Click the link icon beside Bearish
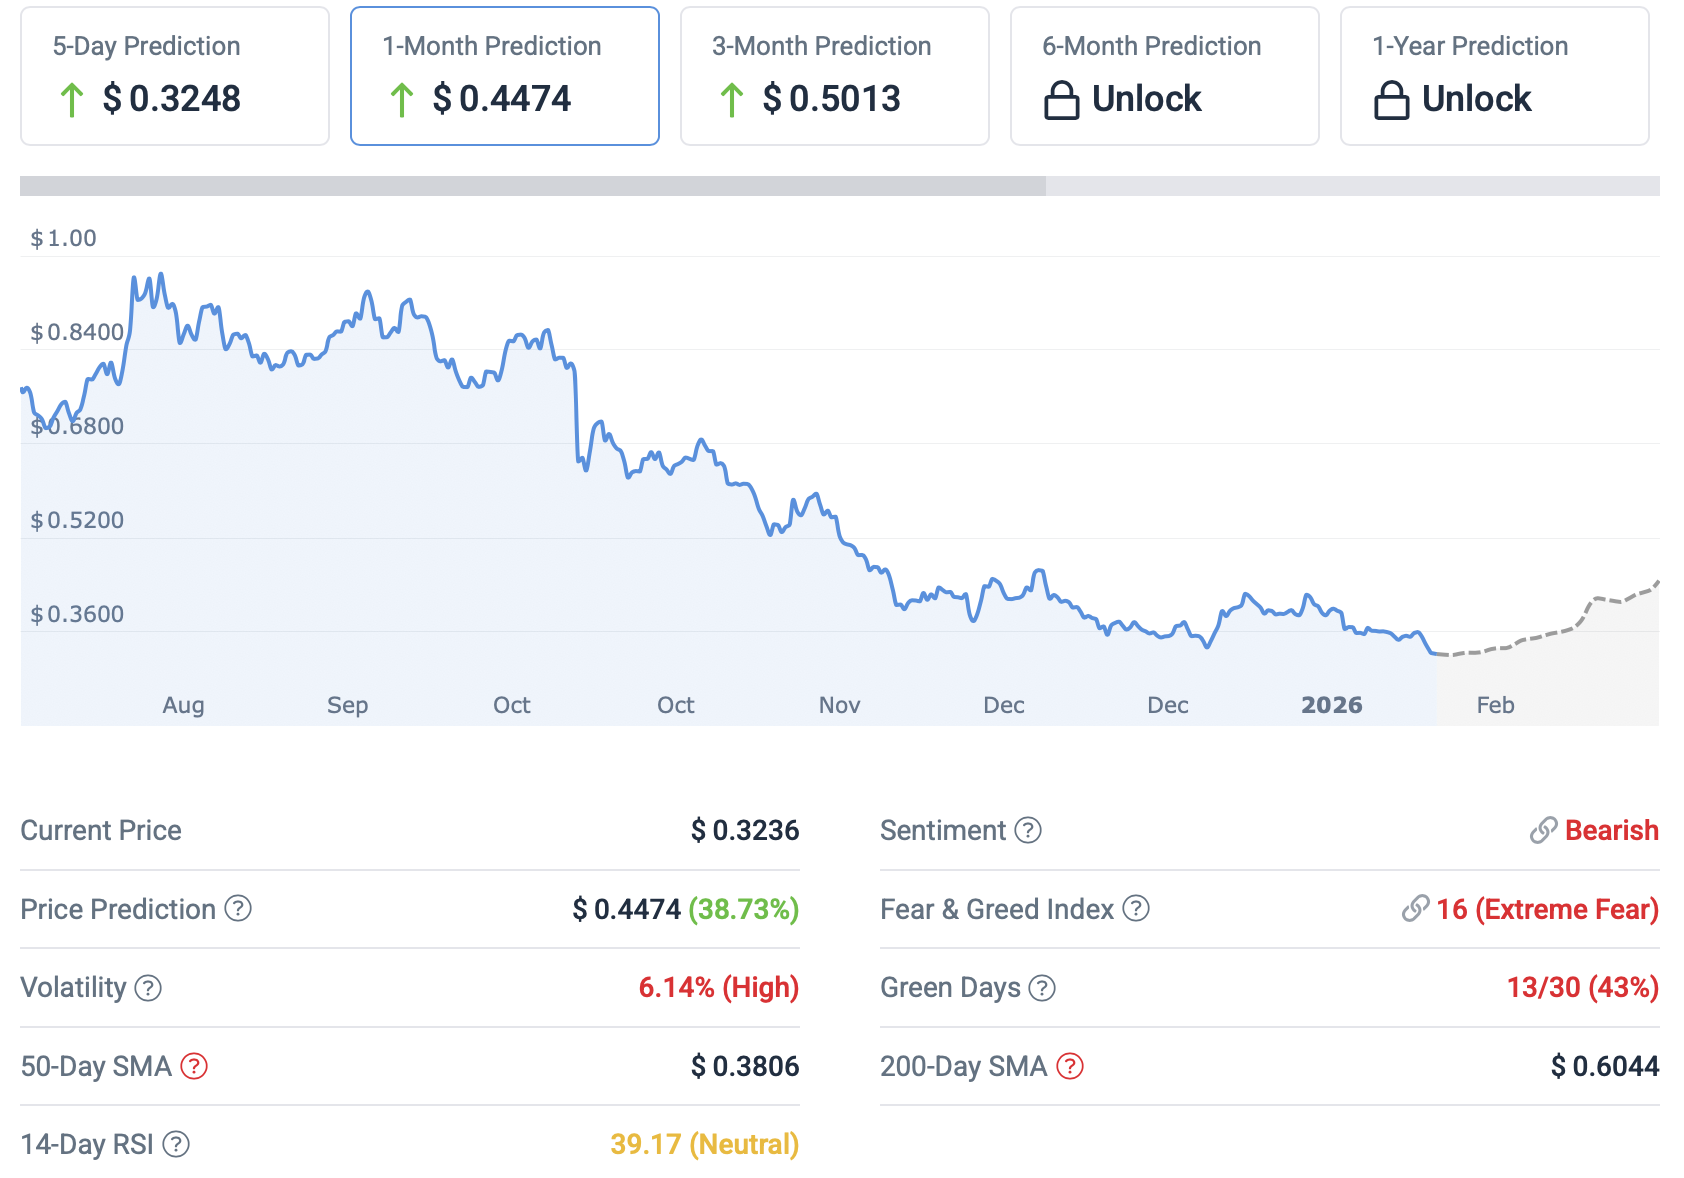This screenshot has height=1178, width=1684. [1543, 830]
